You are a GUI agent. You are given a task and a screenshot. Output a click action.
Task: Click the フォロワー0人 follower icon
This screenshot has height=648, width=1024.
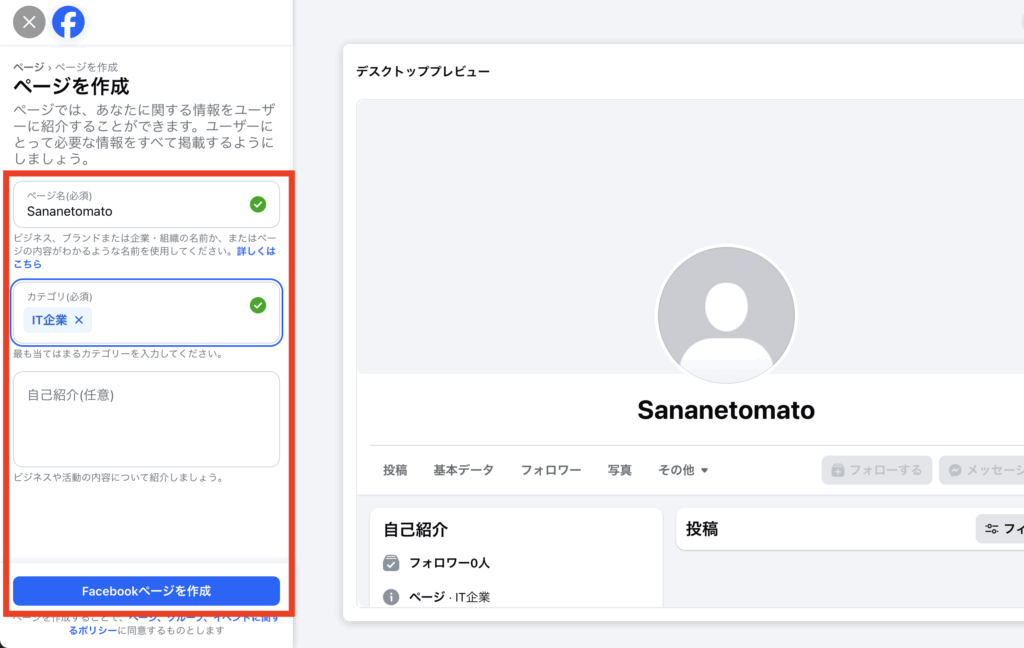pos(391,563)
